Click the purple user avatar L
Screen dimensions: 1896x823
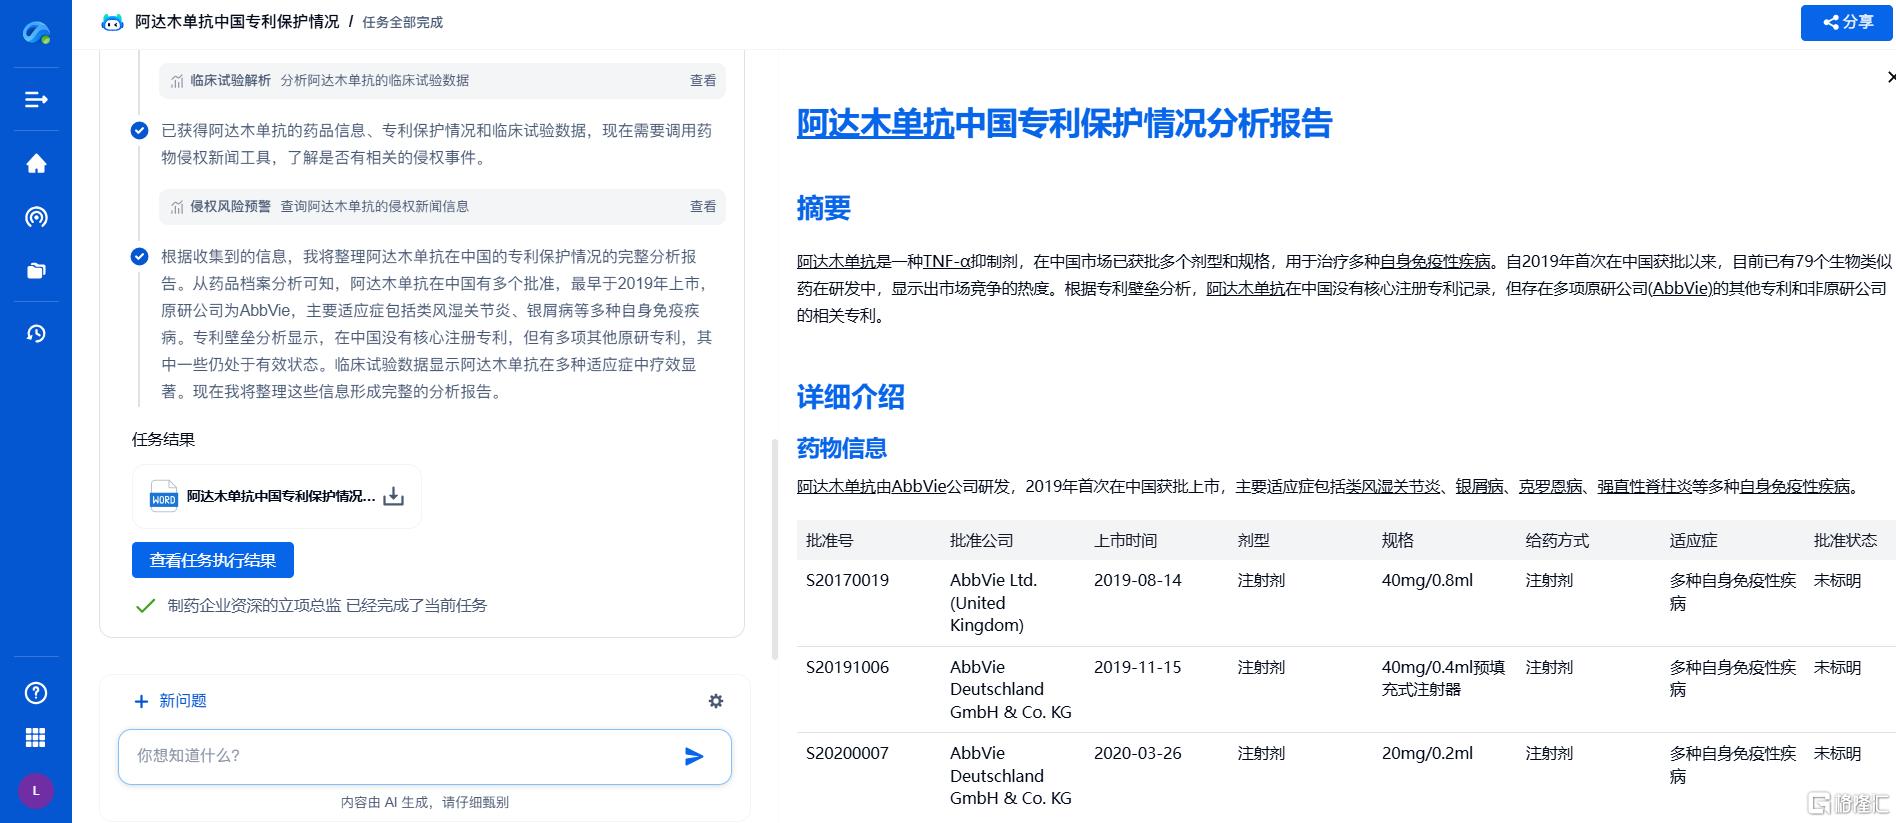click(x=36, y=791)
